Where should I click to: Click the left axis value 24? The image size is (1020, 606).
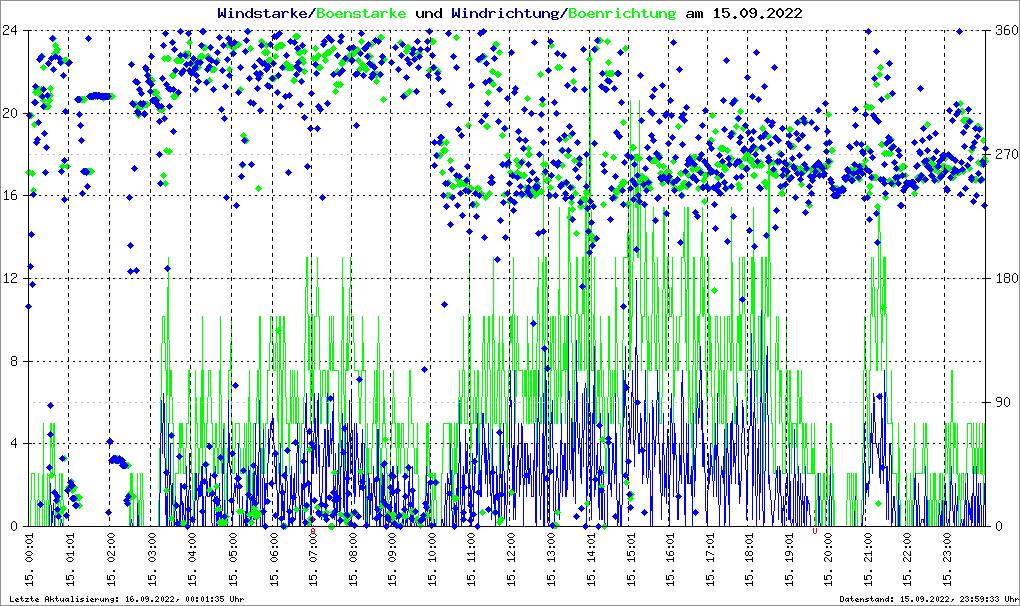coord(12,30)
